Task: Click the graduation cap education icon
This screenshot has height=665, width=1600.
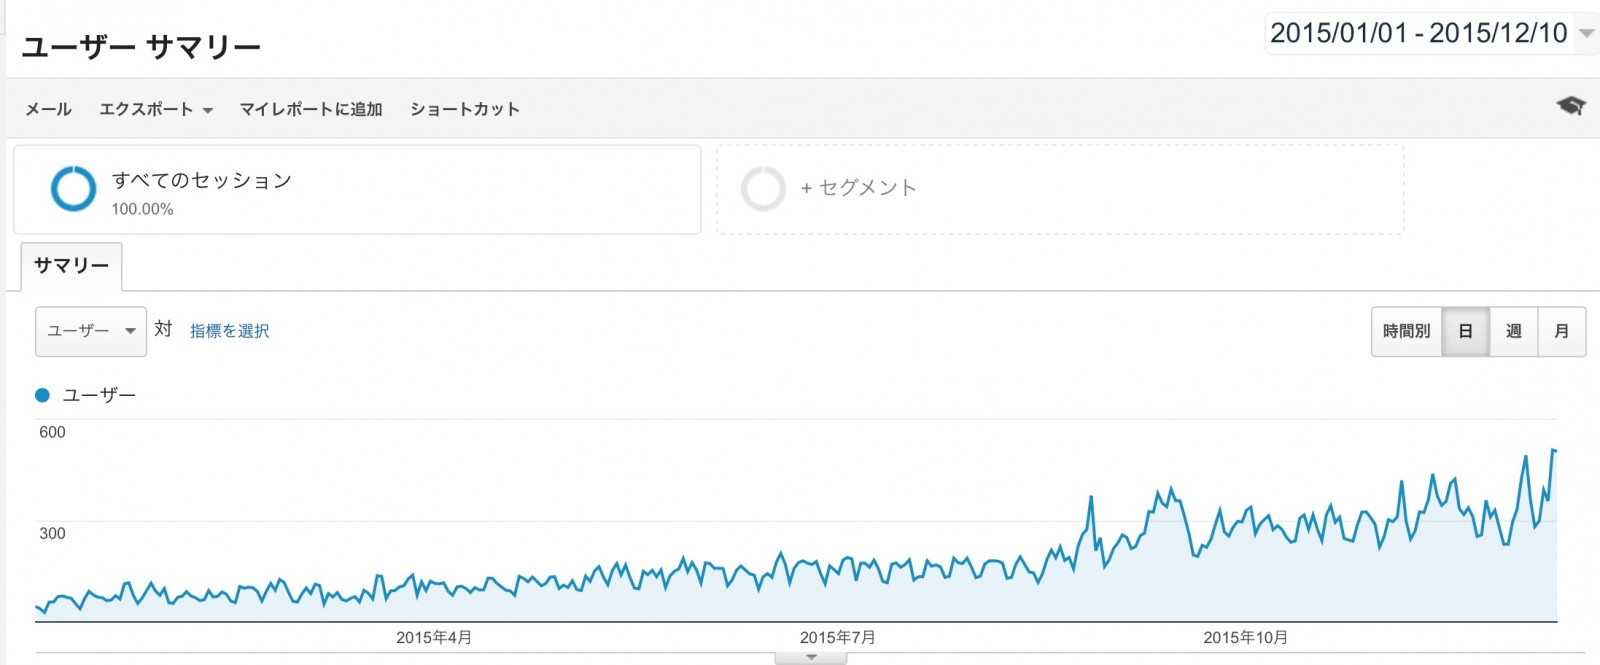Action: point(1571,105)
